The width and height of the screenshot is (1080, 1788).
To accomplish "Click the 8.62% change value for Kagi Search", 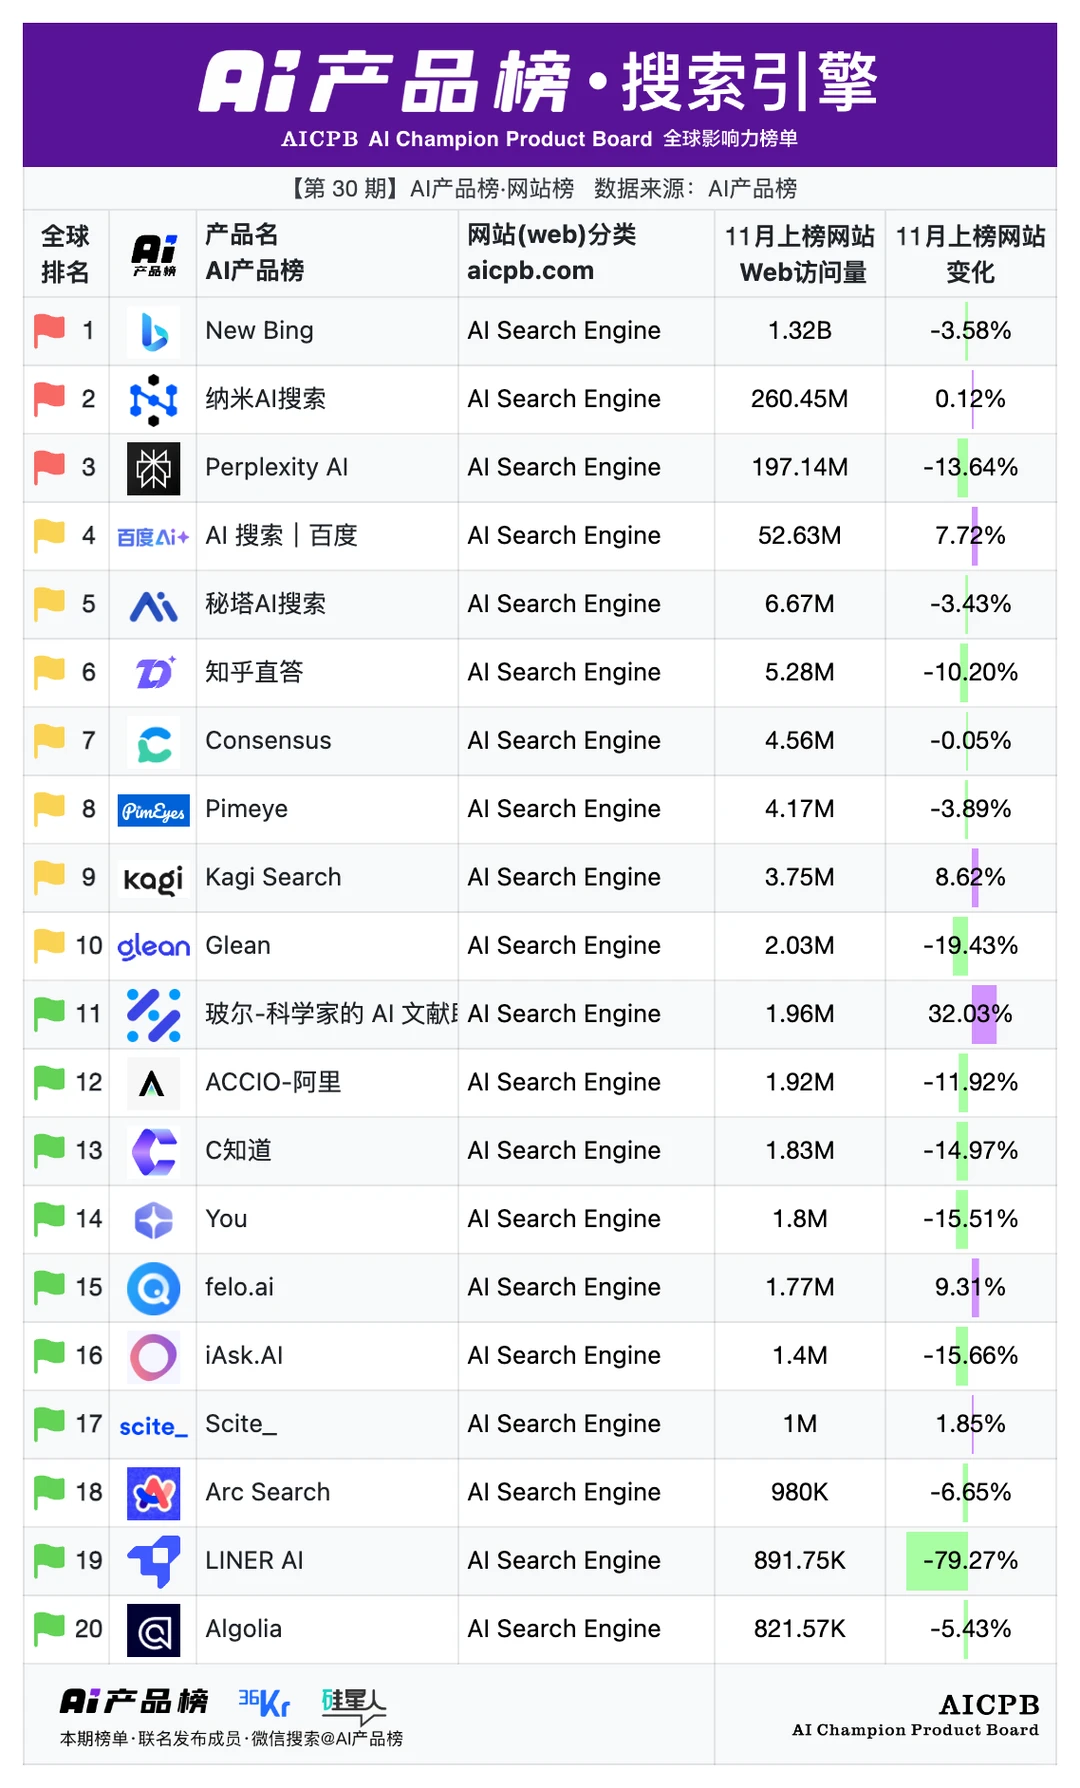I will tap(970, 877).
